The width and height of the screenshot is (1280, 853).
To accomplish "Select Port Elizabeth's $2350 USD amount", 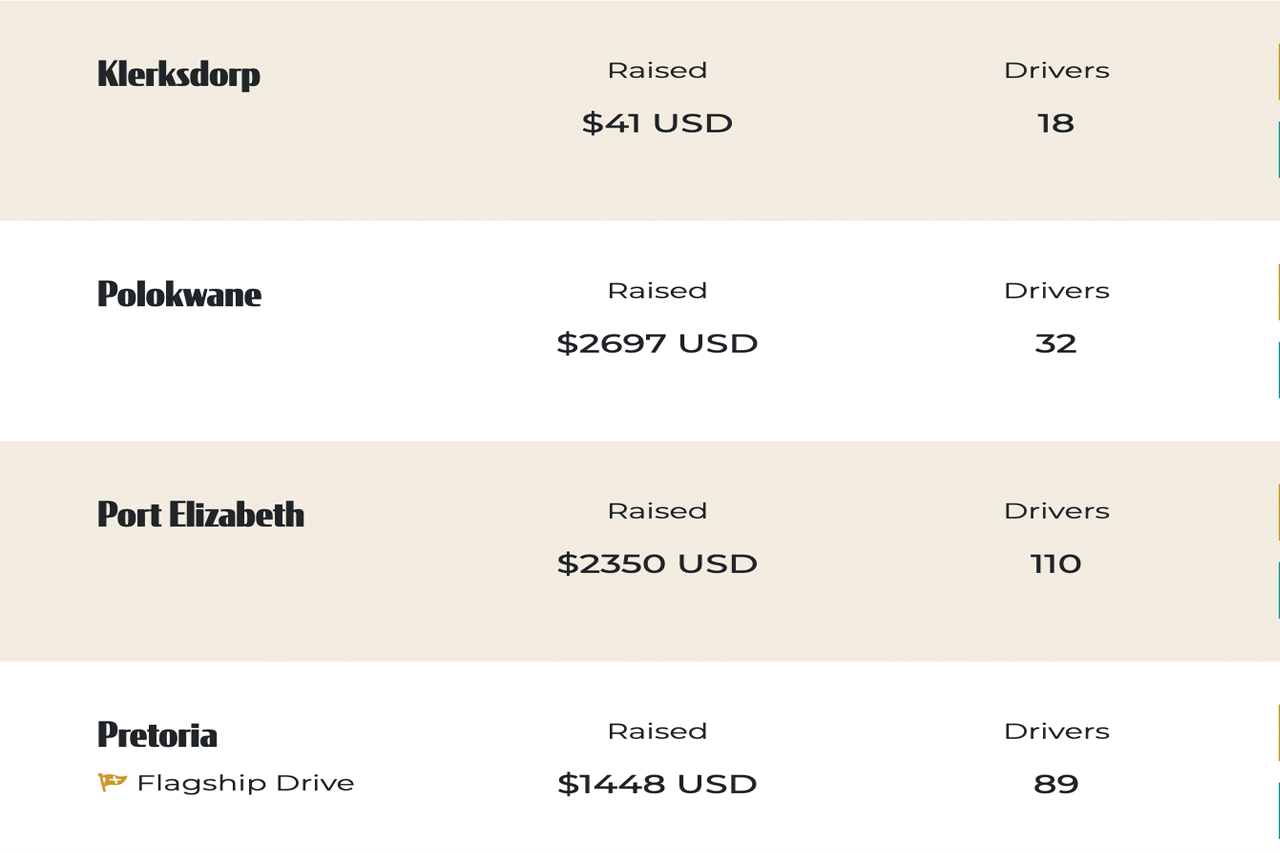I will pyautogui.click(x=657, y=563).
